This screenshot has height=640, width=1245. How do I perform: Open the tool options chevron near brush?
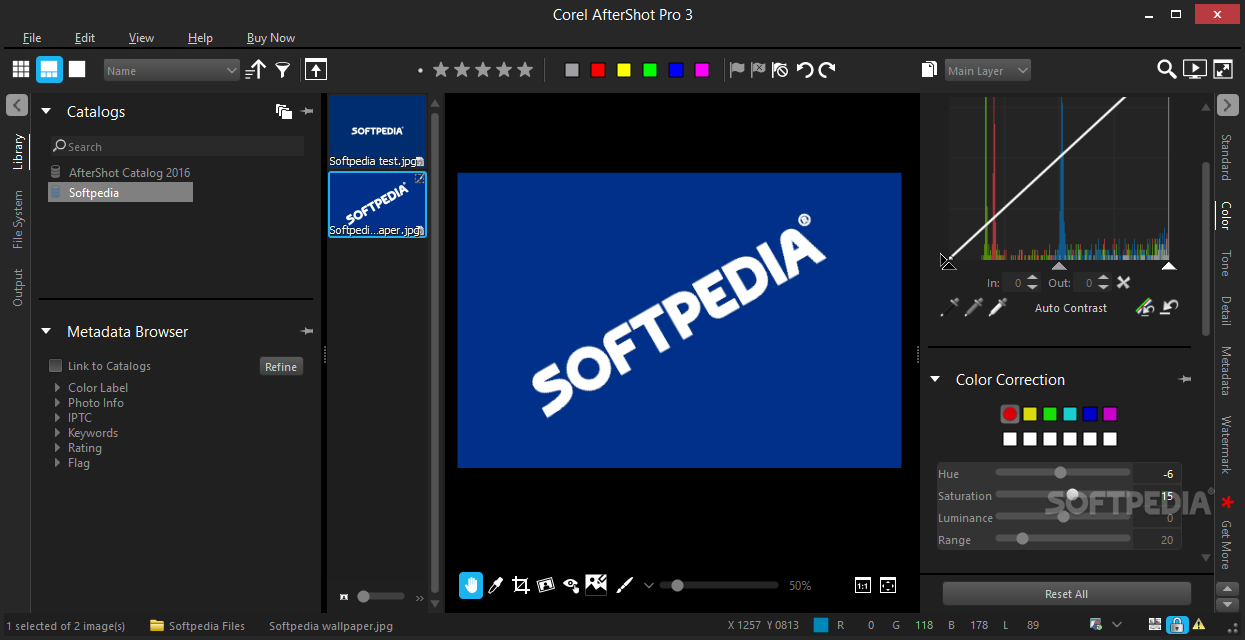[x=648, y=586]
